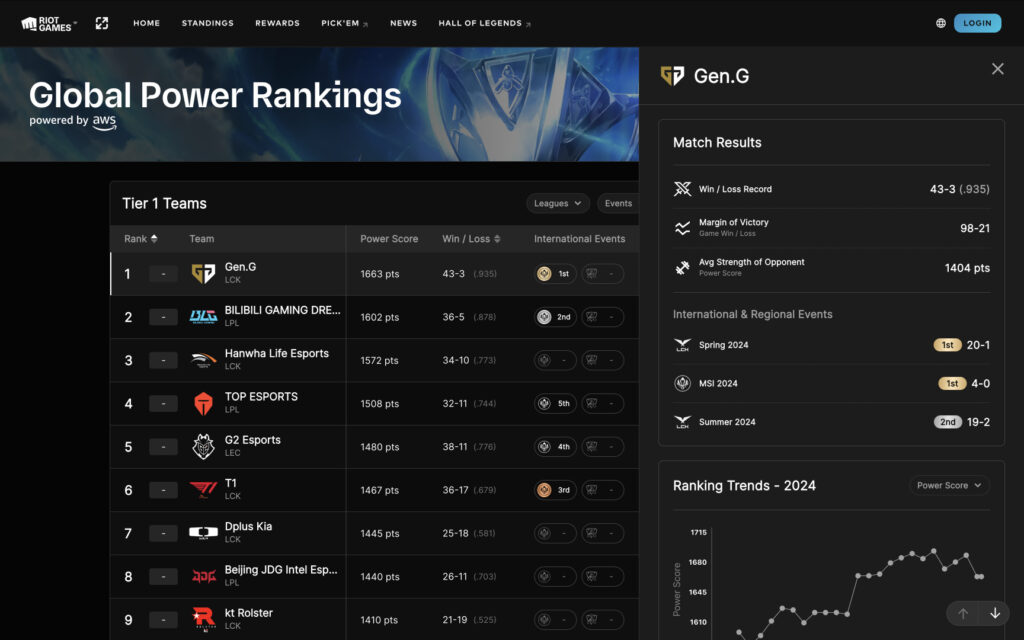The width and height of the screenshot is (1024, 640).
Task: Click the LCK icon next to Spring 2024
Action: 683,344
